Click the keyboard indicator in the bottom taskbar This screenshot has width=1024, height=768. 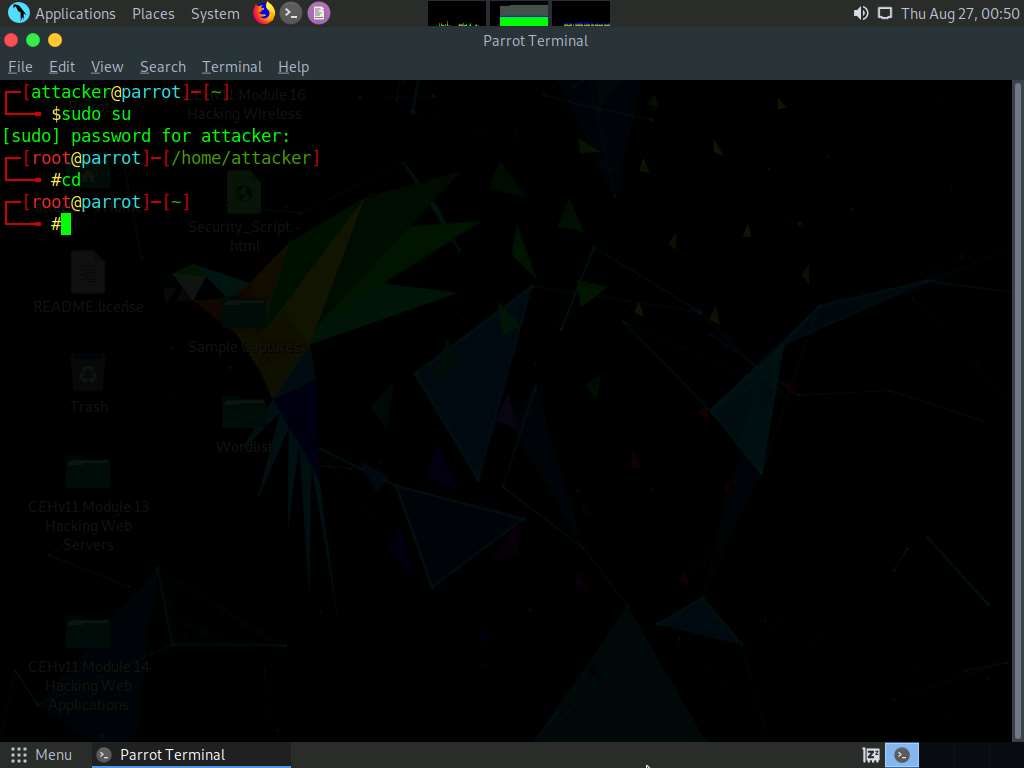point(869,754)
